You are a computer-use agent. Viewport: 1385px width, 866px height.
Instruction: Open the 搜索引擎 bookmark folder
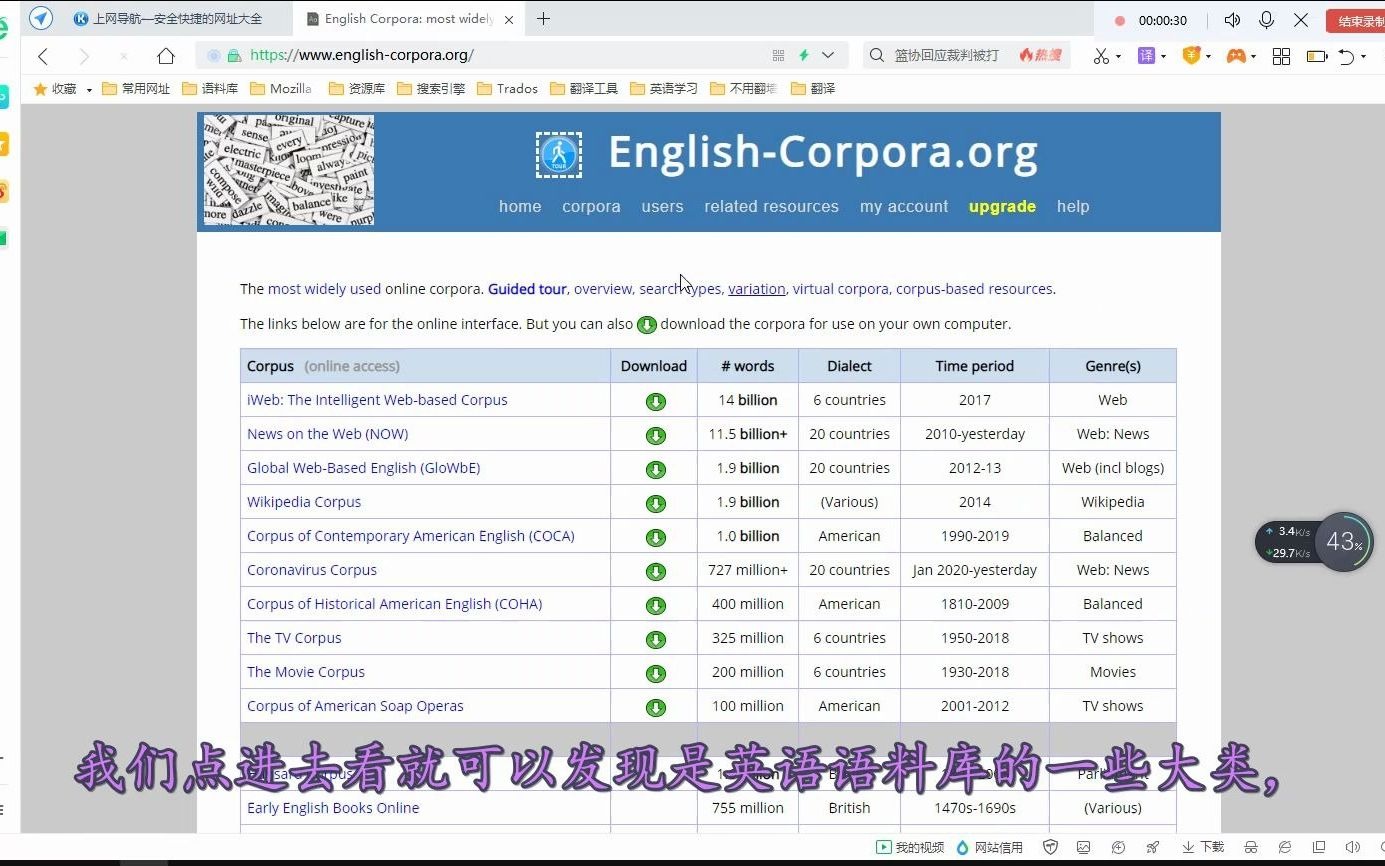coord(431,89)
